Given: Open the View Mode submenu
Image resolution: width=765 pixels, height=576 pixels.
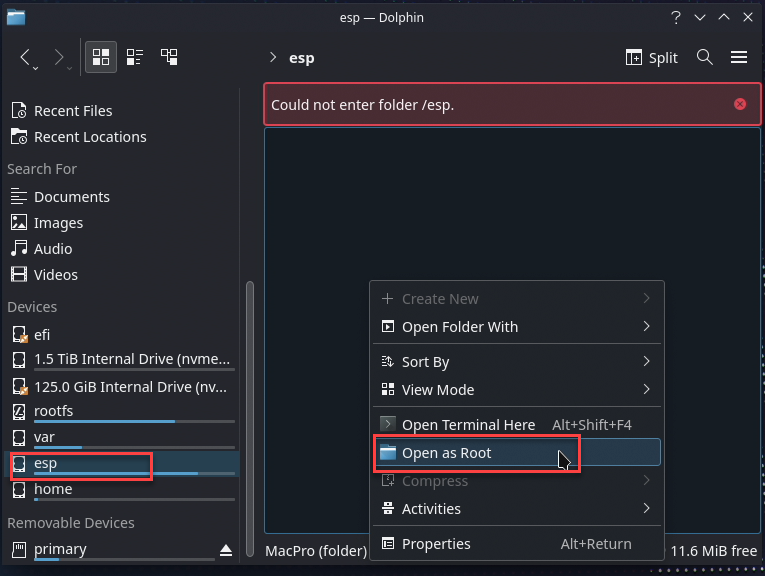Looking at the screenshot, I should (x=517, y=389).
